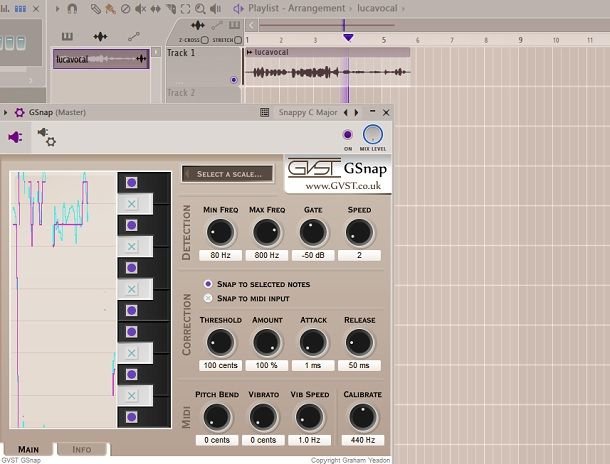Open the GSnap settings gear icon

point(19,112)
